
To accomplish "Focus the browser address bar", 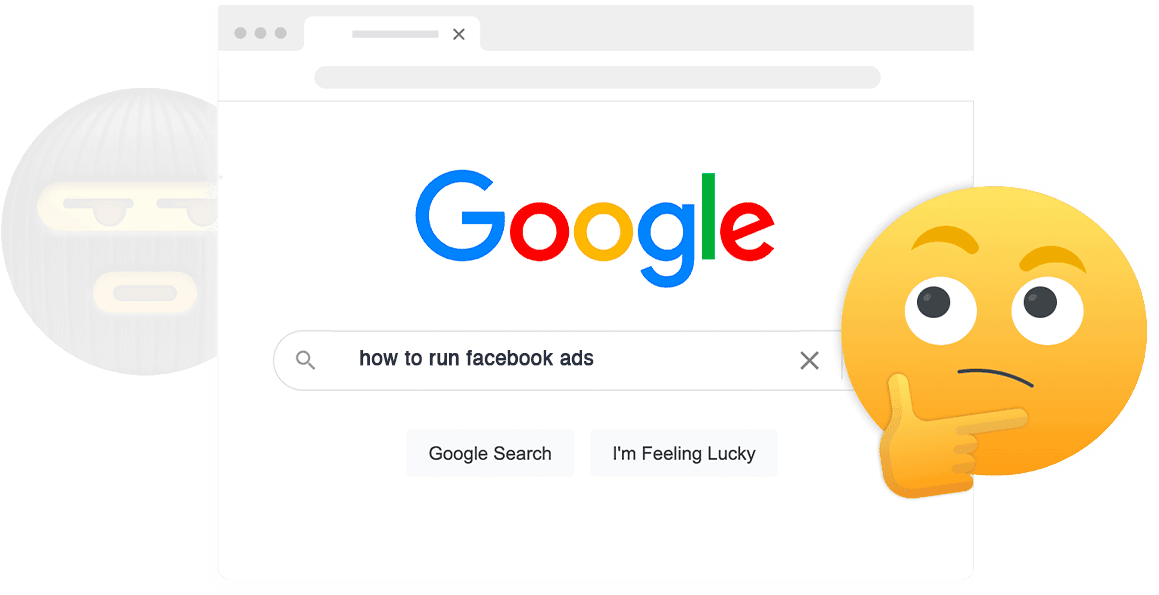I will (597, 77).
